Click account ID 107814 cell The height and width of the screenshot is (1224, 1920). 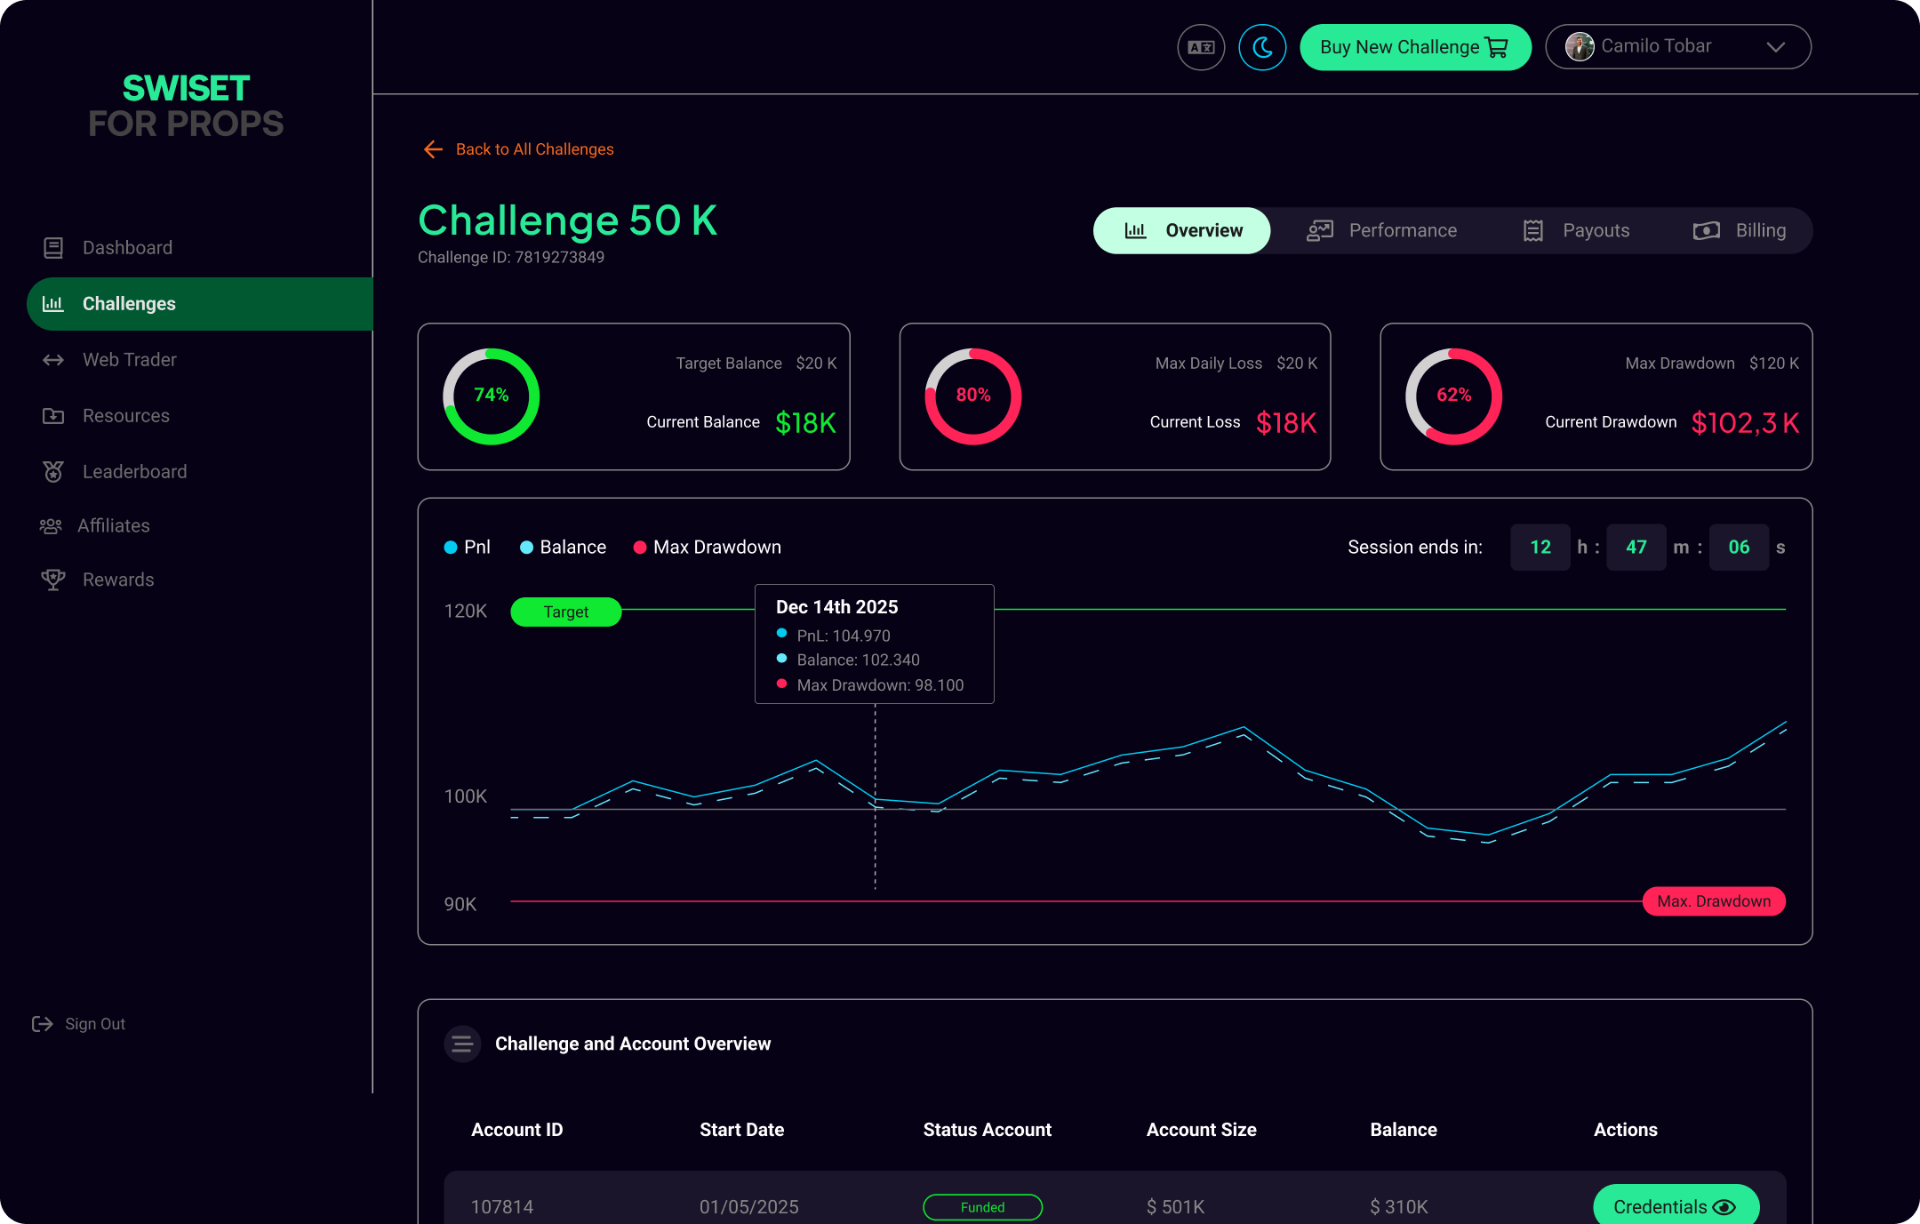coord(502,1207)
